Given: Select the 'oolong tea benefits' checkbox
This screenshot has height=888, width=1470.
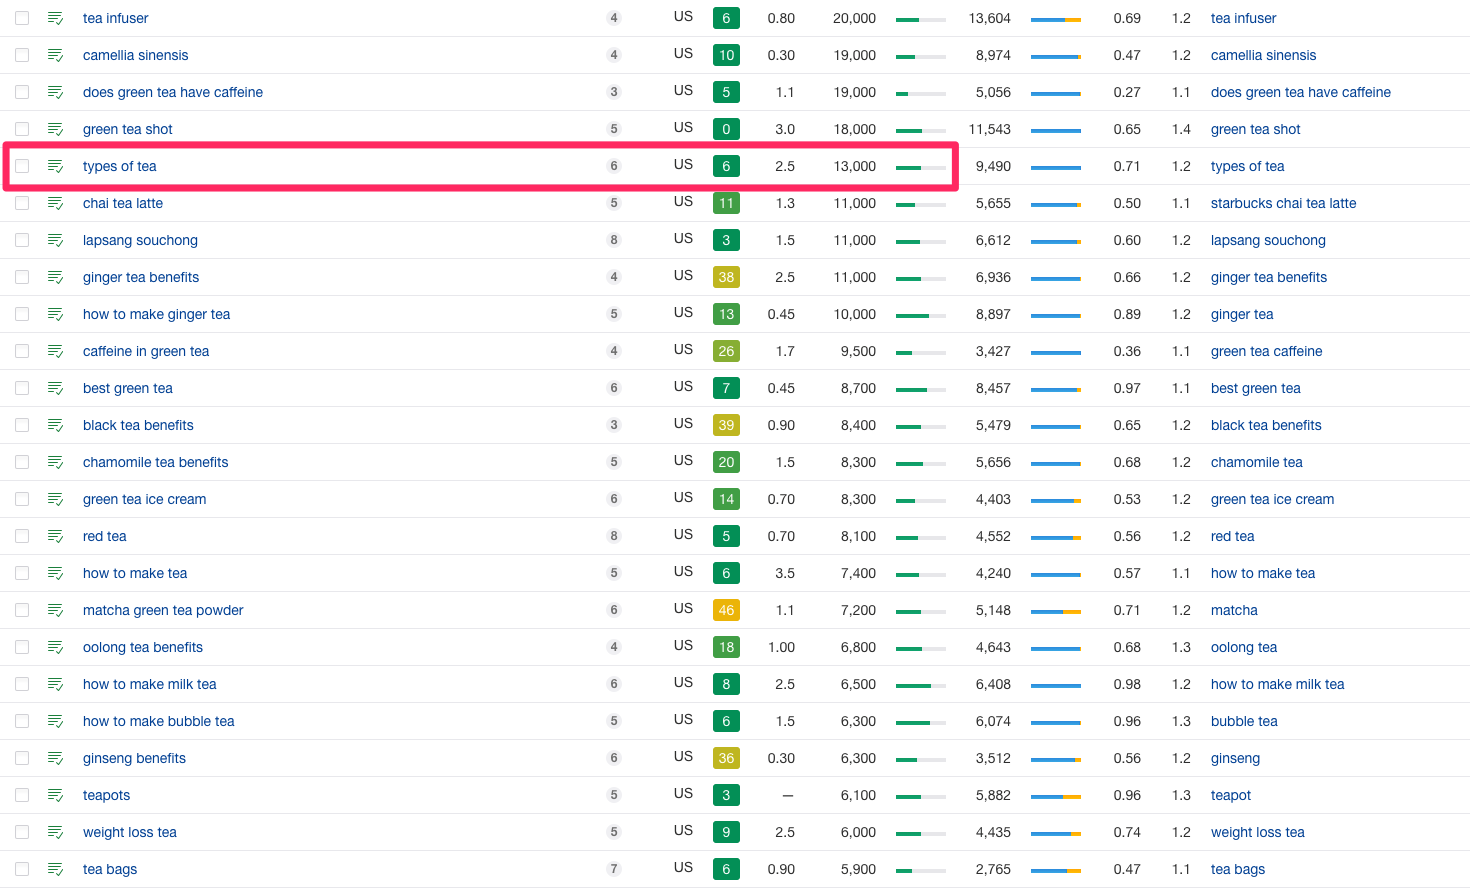Looking at the screenshot, I should tap(22, 647).
